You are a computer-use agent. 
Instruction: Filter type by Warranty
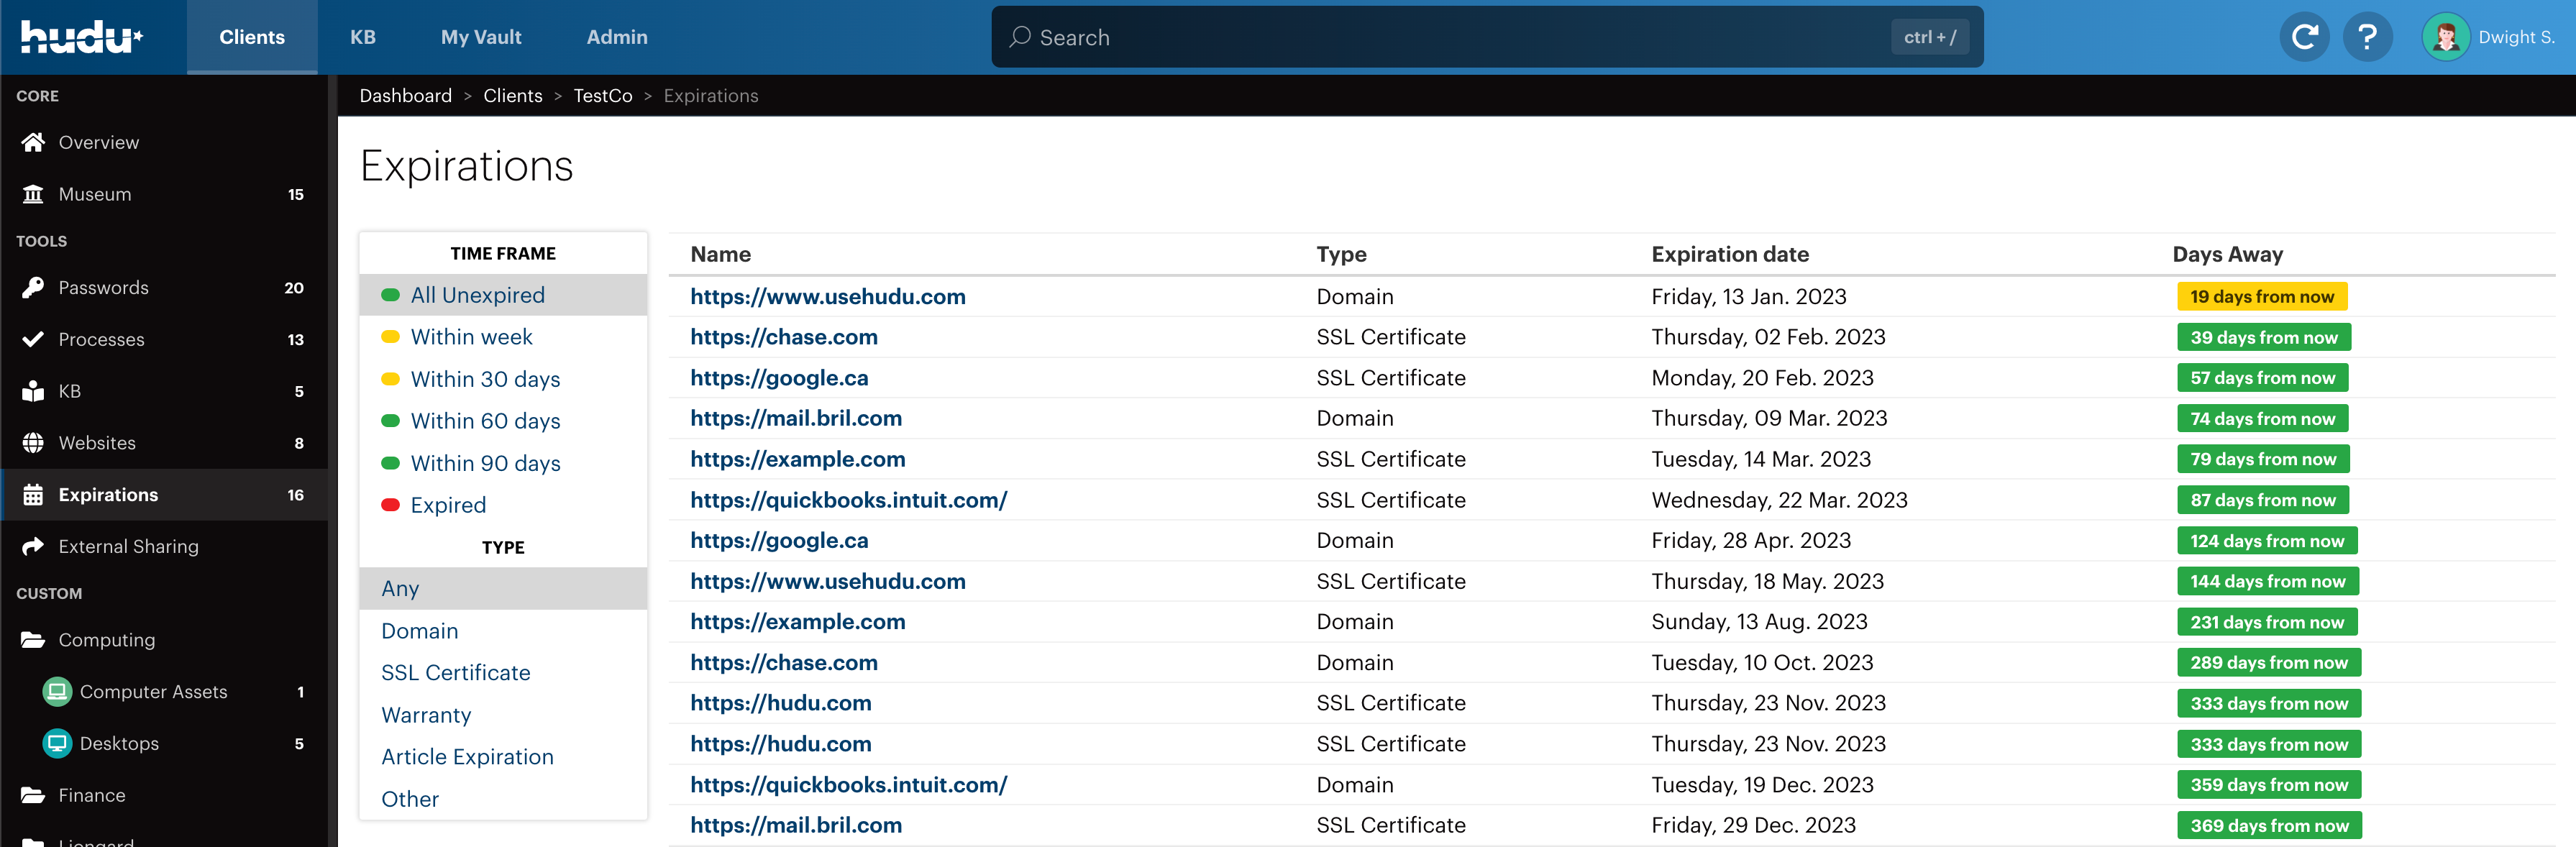coord(503,715)
